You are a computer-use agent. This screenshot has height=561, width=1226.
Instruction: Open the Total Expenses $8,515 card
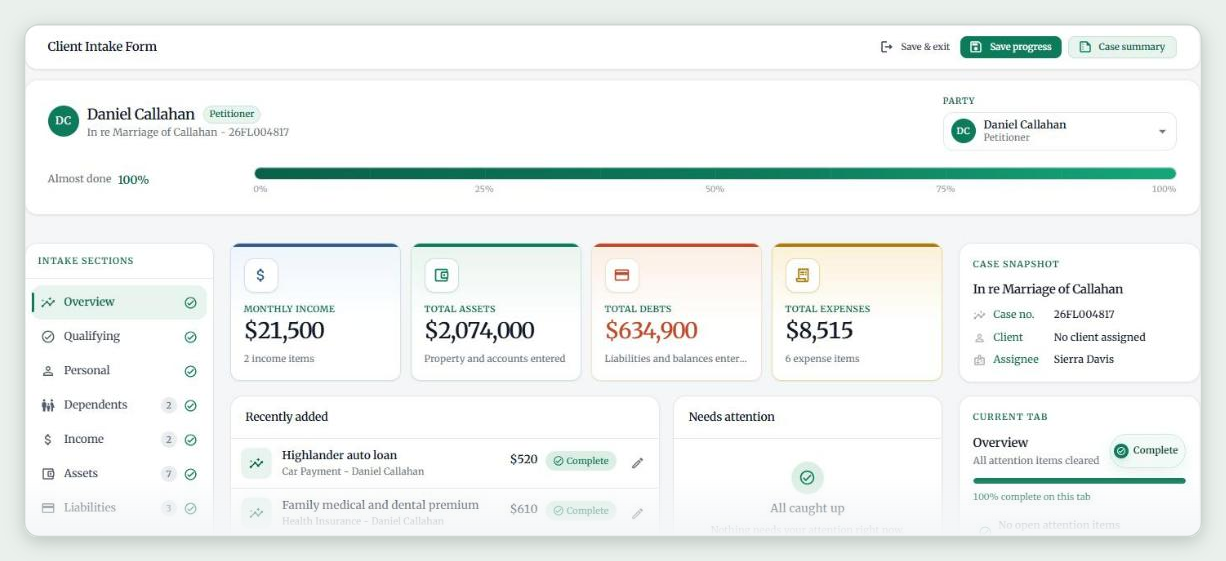coord(857,312)
